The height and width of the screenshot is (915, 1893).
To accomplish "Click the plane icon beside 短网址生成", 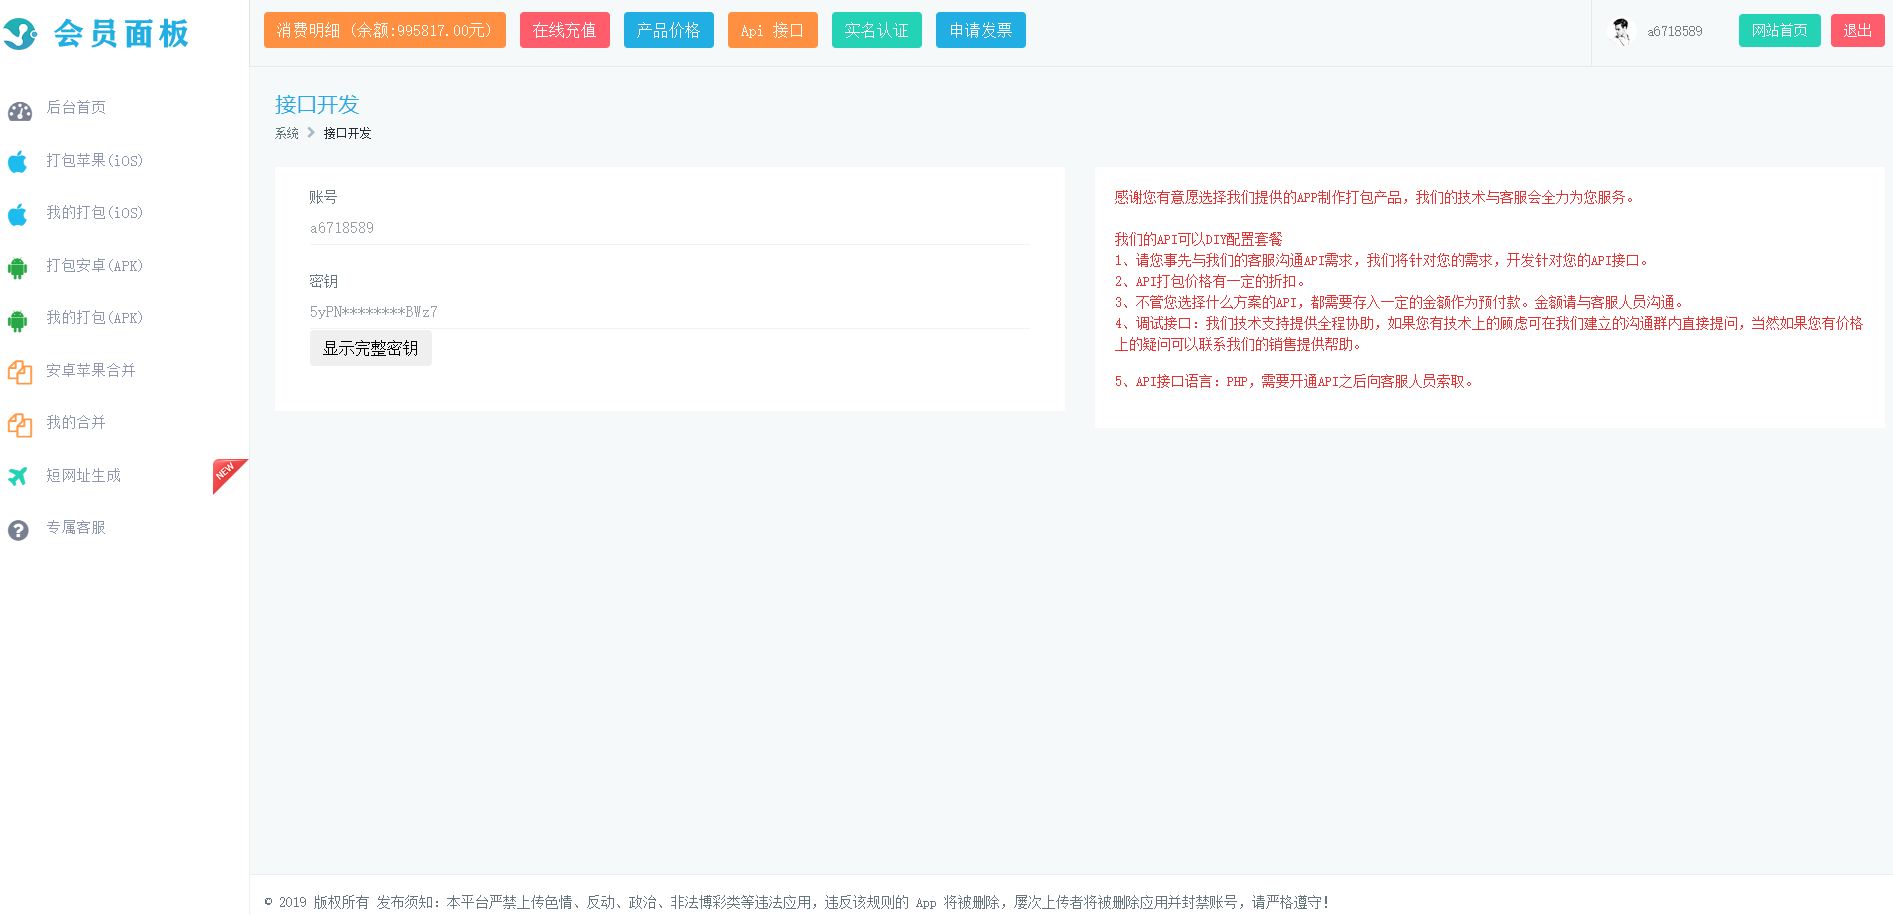I will 18,476.
